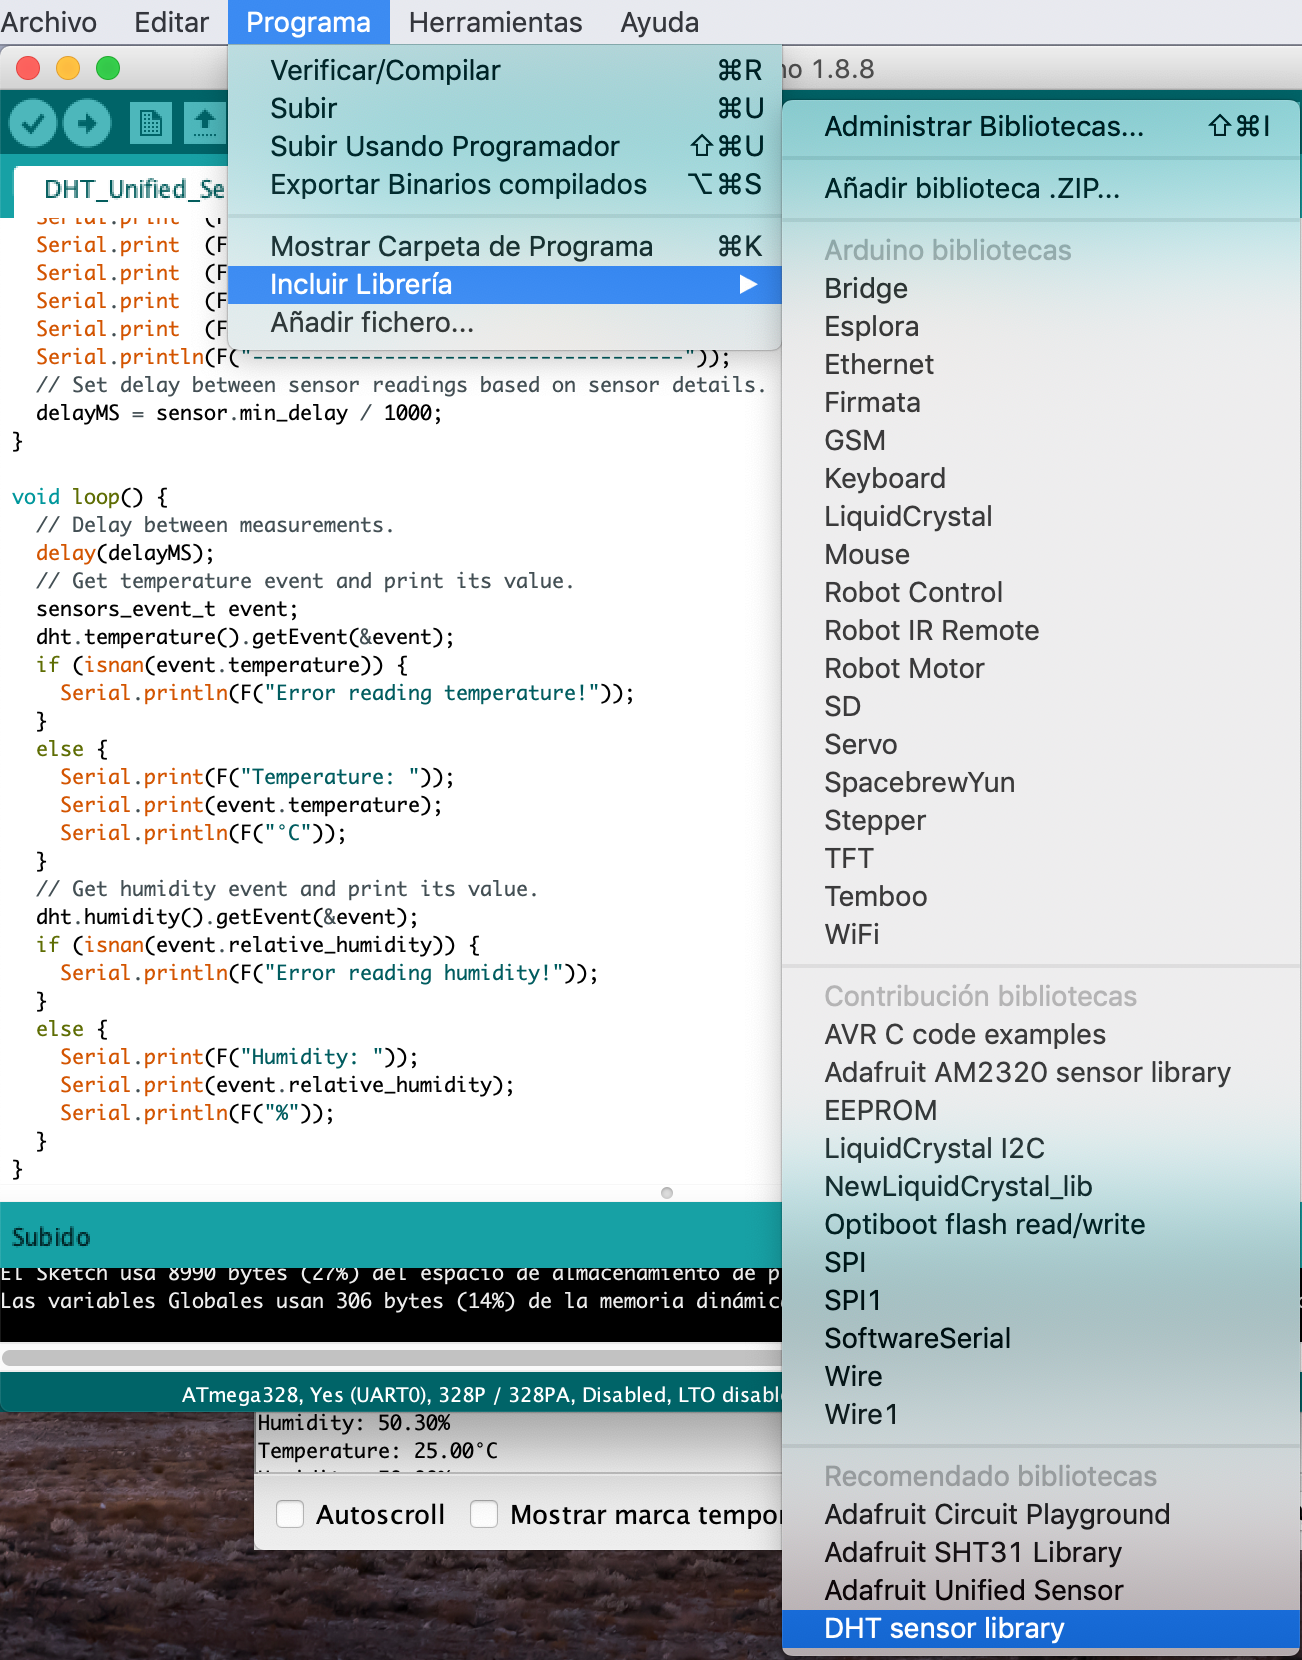Include the WiFi library

point(1042,935)
